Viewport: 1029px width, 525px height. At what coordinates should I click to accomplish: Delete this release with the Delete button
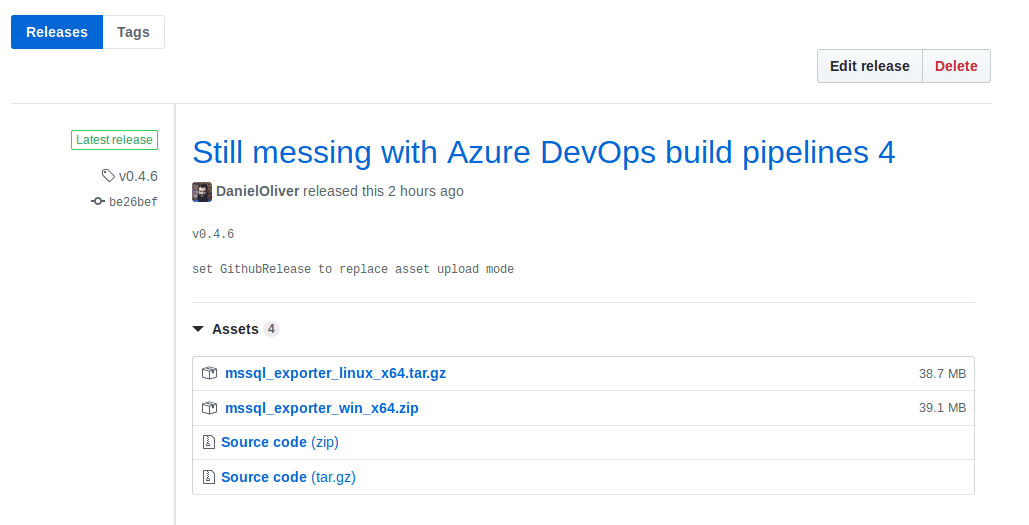pos(956,66)
